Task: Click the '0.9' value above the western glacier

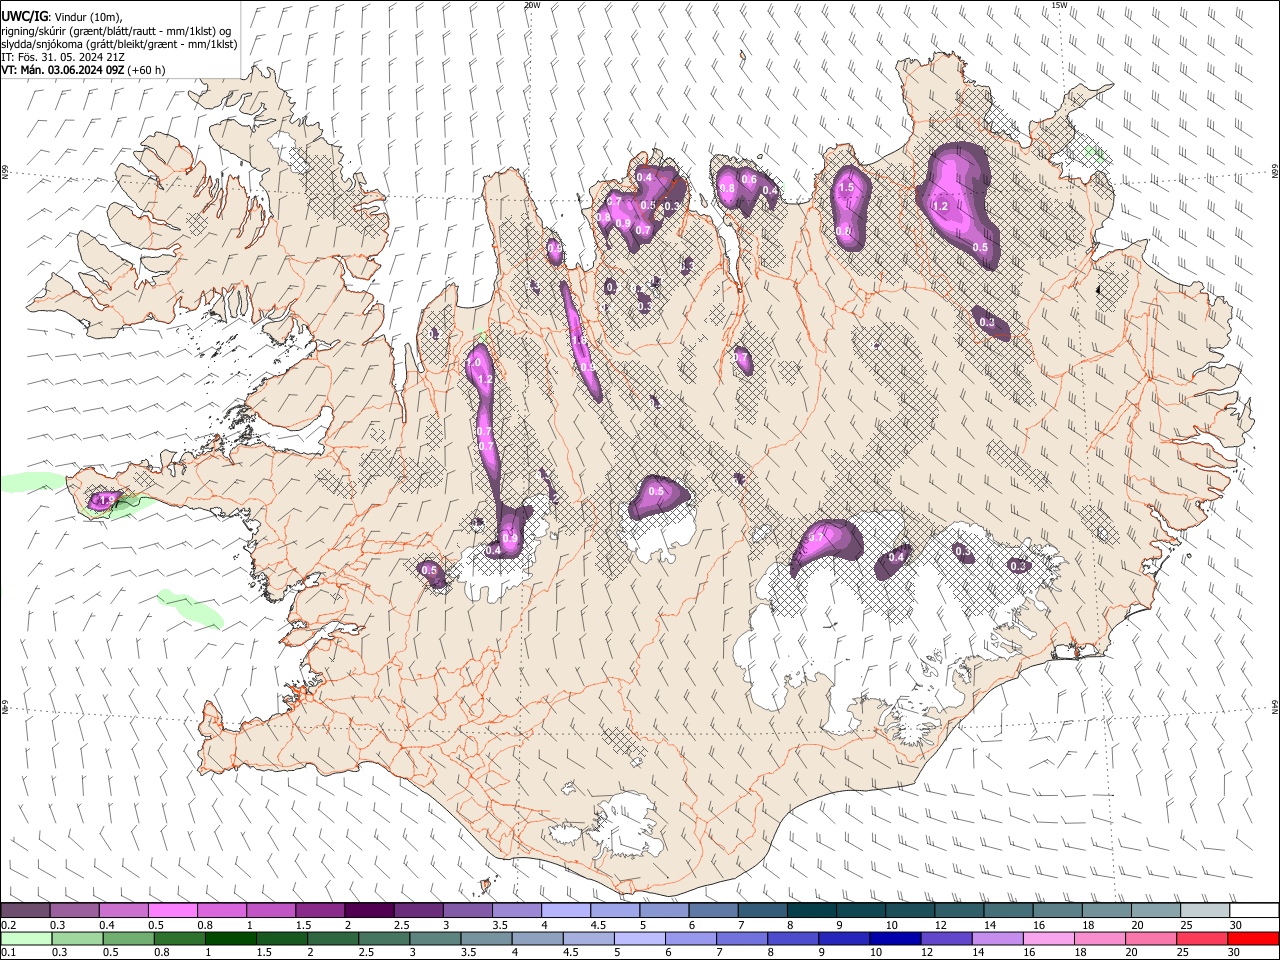Action: click(510, 538)
